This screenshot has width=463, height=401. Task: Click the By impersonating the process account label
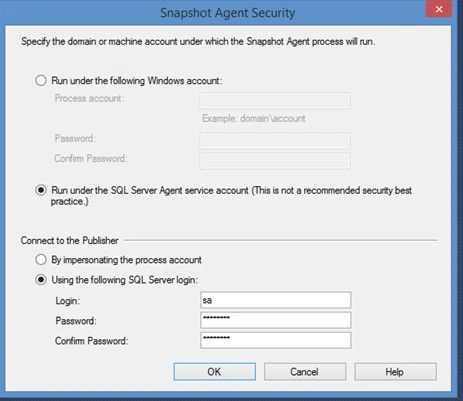[x=126, y=260]
